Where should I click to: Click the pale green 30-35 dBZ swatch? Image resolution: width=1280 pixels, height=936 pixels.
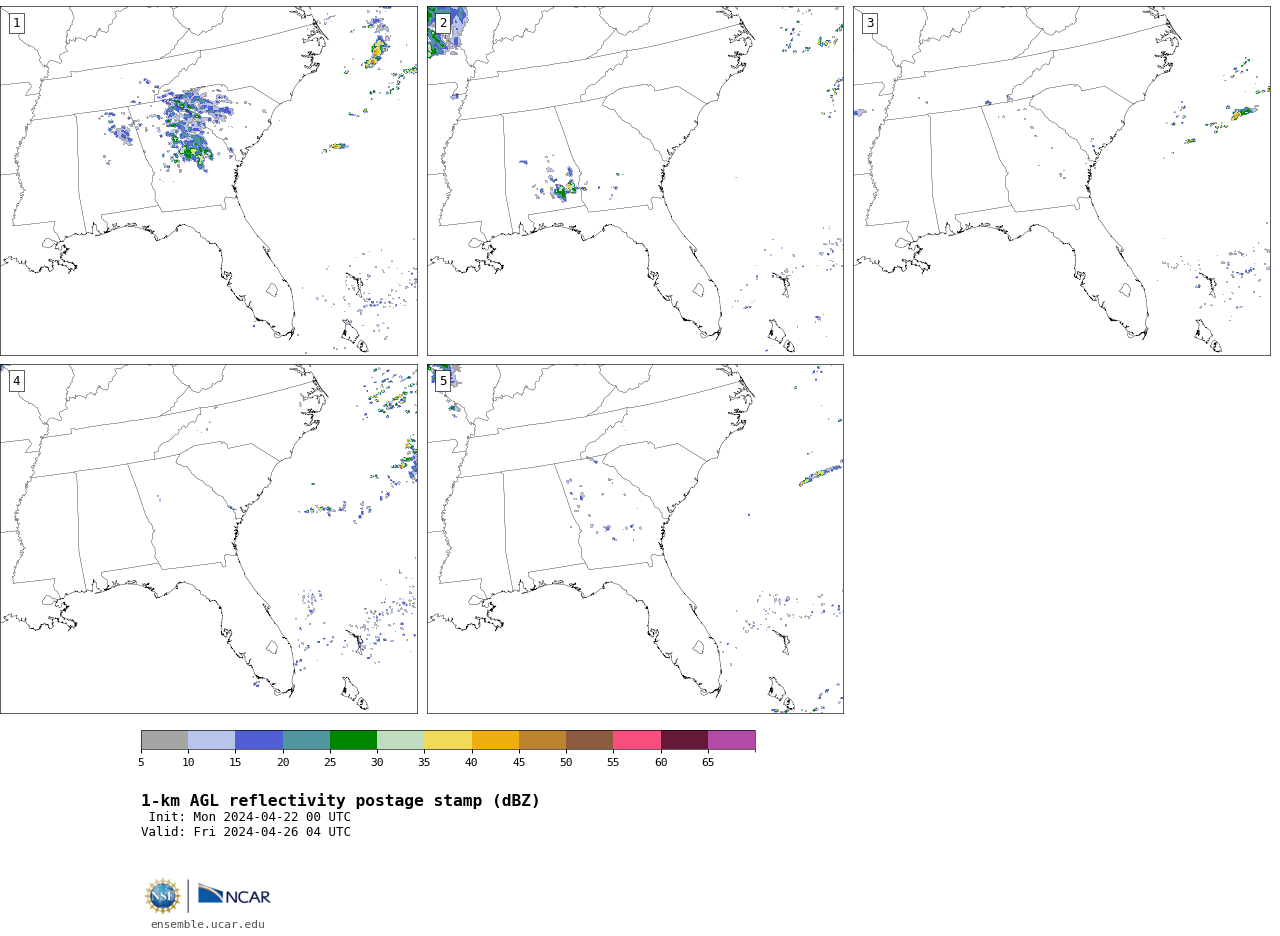tap(401, 740)
